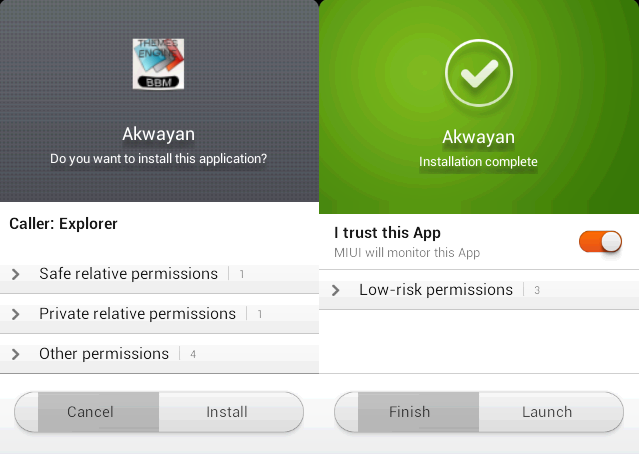Click the count badge next to Other permissions
Viewport: 639px width, 454px height.
(x=193, y=355)
